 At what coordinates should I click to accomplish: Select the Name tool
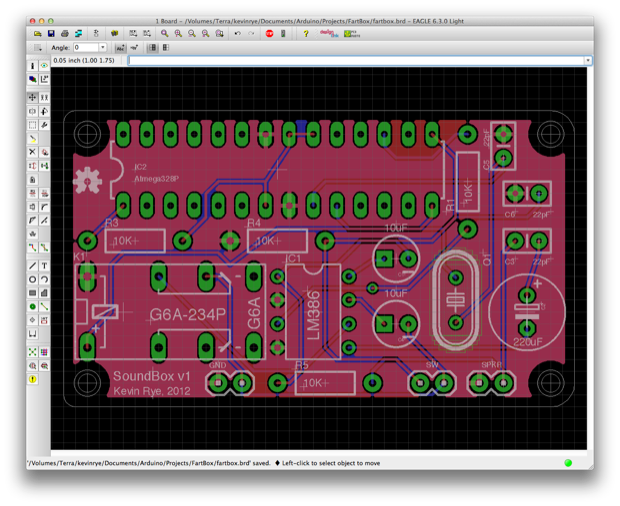point(32,193)
